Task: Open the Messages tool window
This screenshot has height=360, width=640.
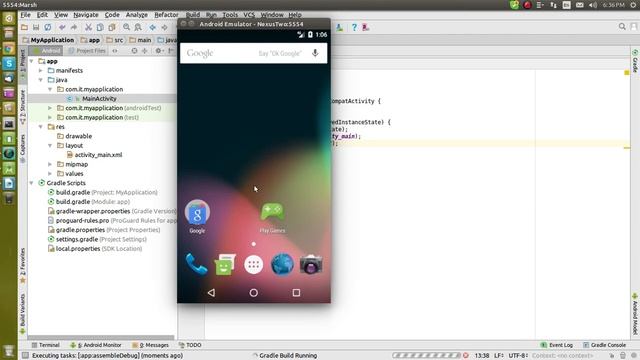Action: pos(151,345)
